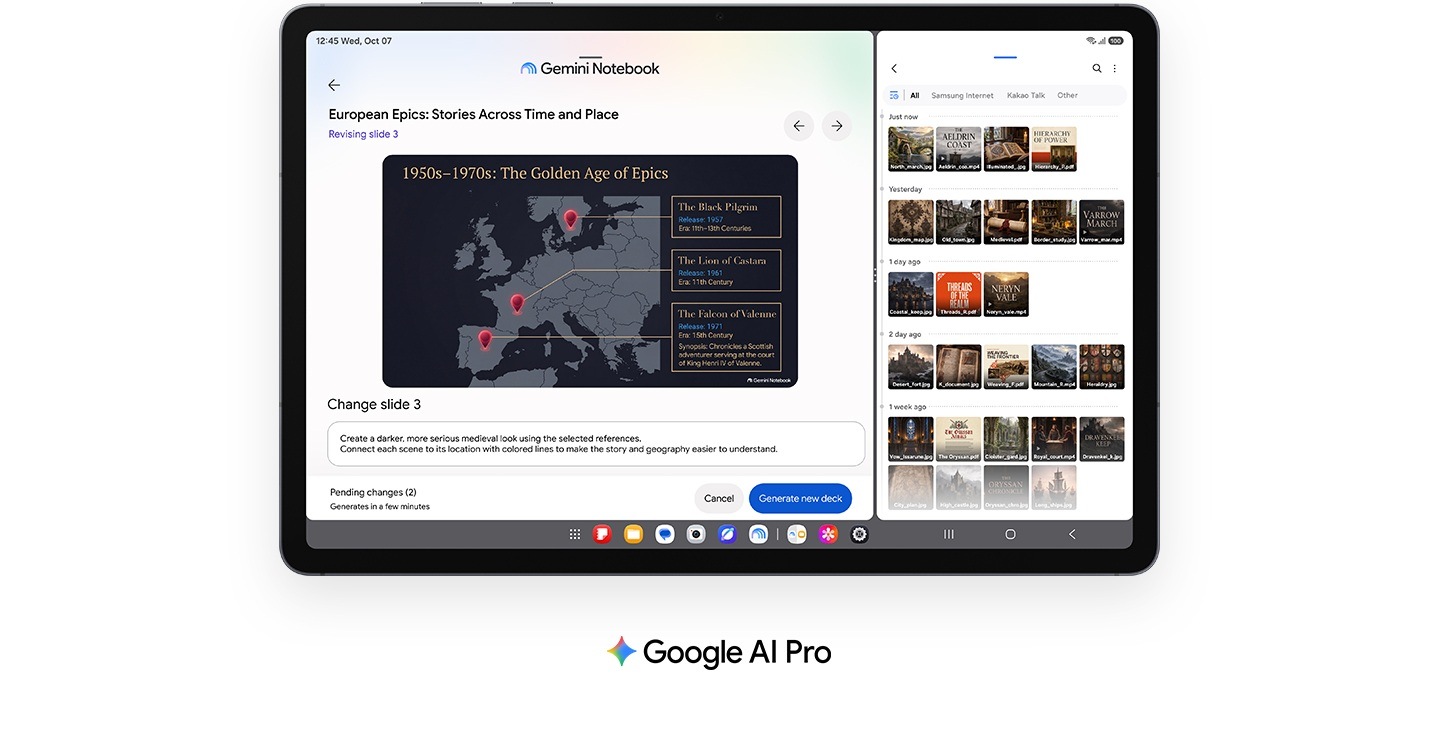Open the three-dot more options menu
Viewport: 1440px width, 751px height.
click(1115, 69)
